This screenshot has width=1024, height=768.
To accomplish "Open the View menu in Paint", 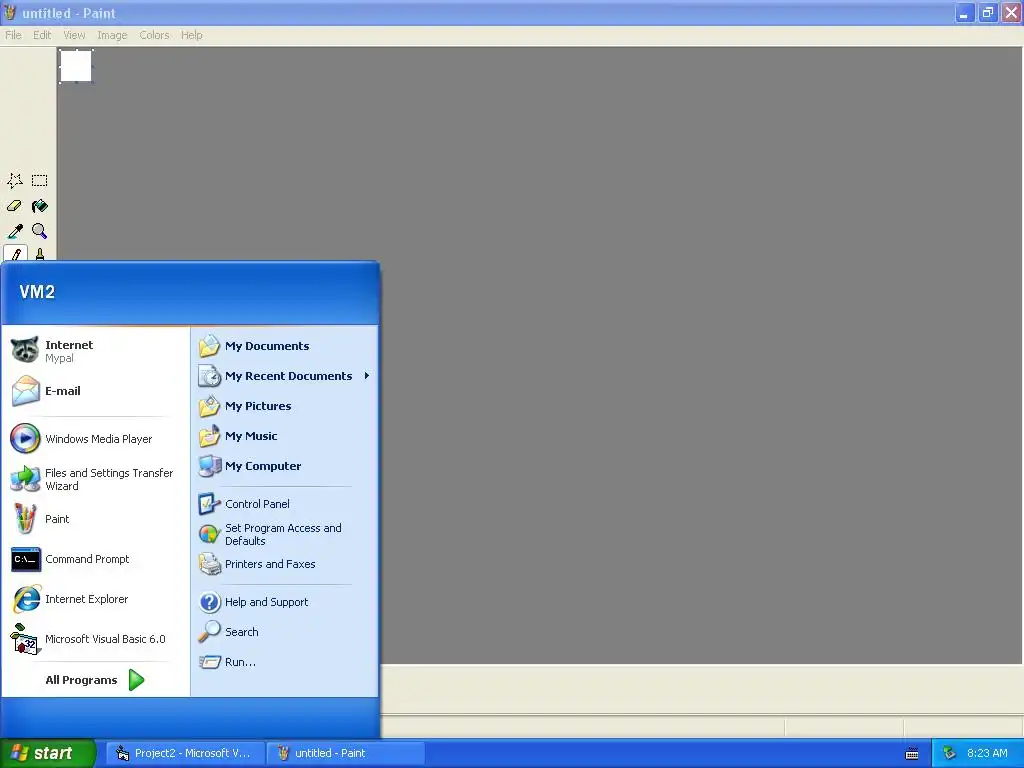I will point(74,35).
